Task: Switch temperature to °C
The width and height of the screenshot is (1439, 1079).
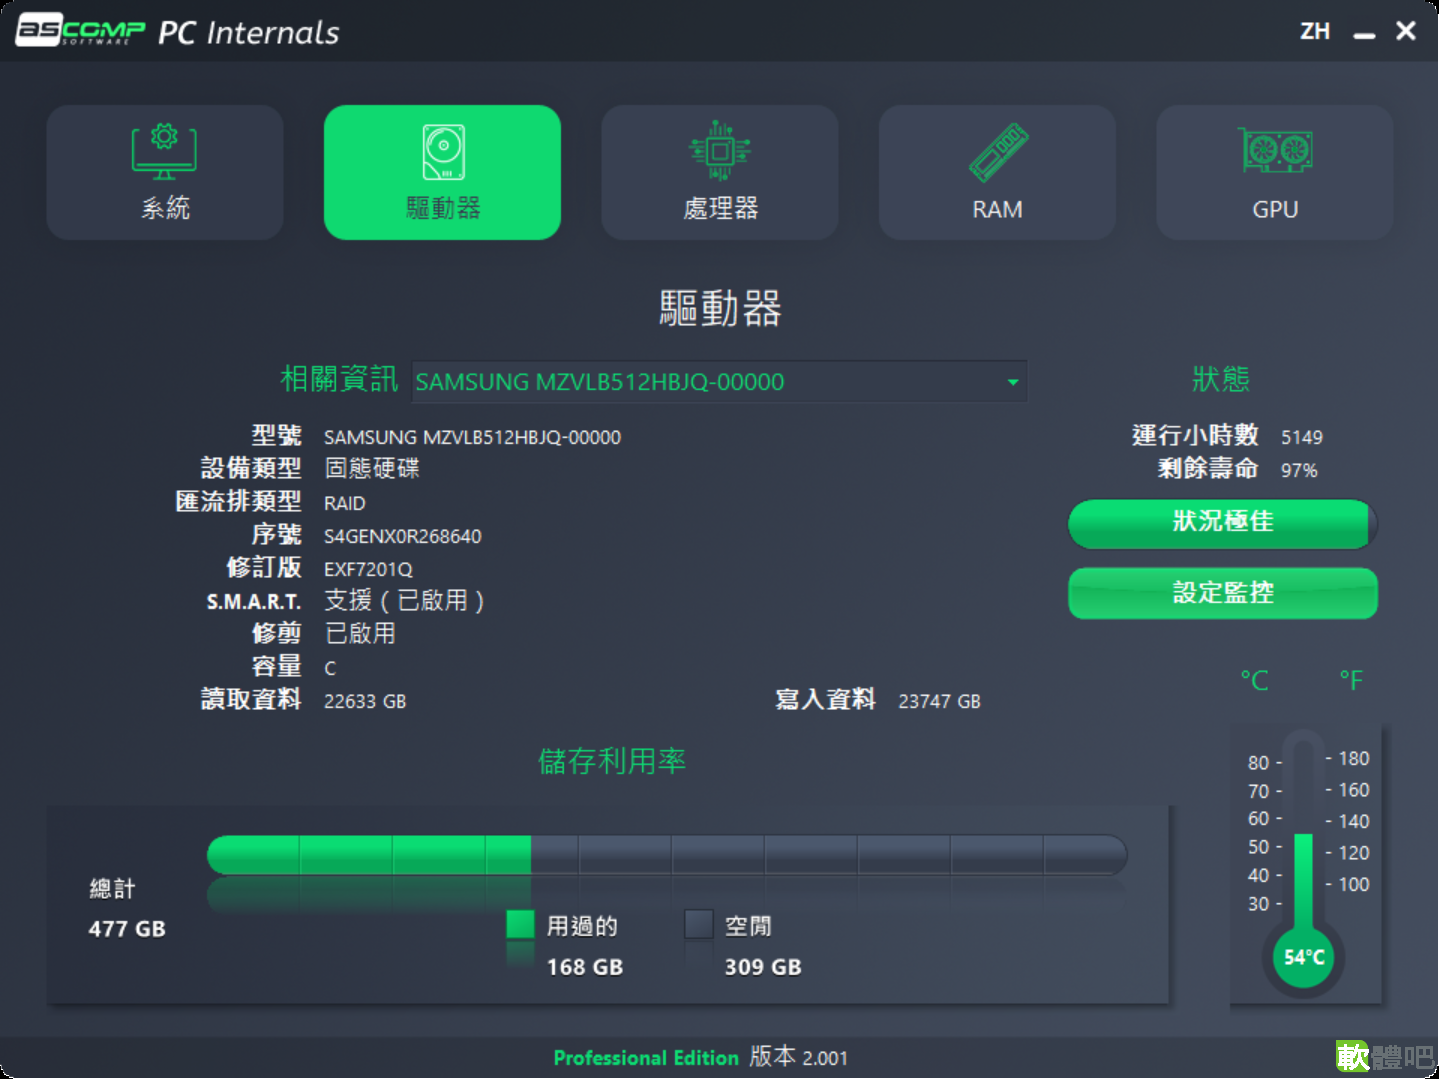Action: point(1254,681)
